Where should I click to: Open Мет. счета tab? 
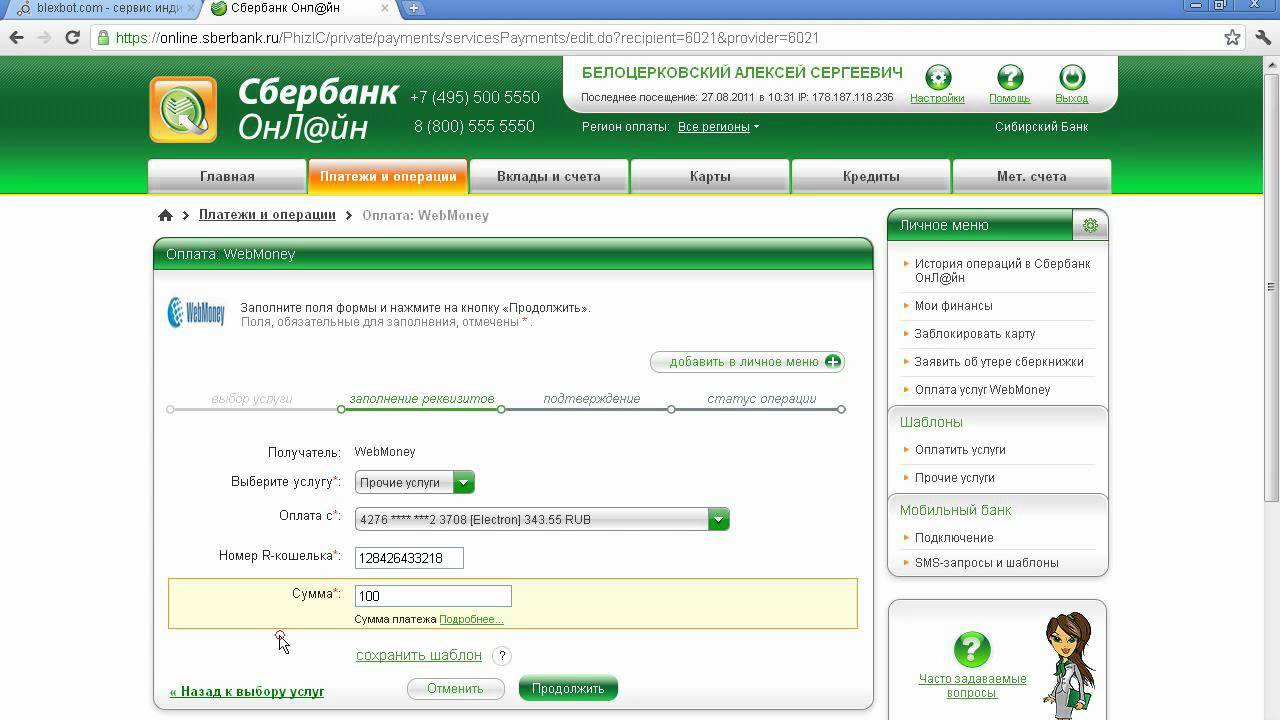[1032, 176]
